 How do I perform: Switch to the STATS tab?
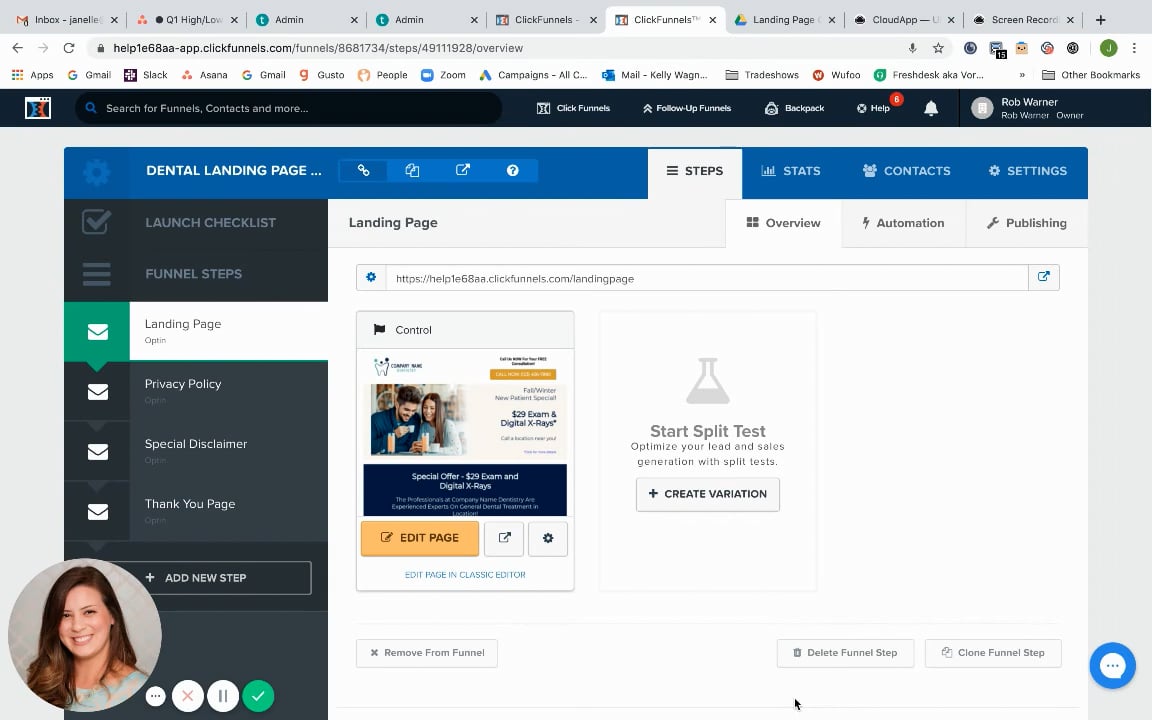[x=791, y=171]
